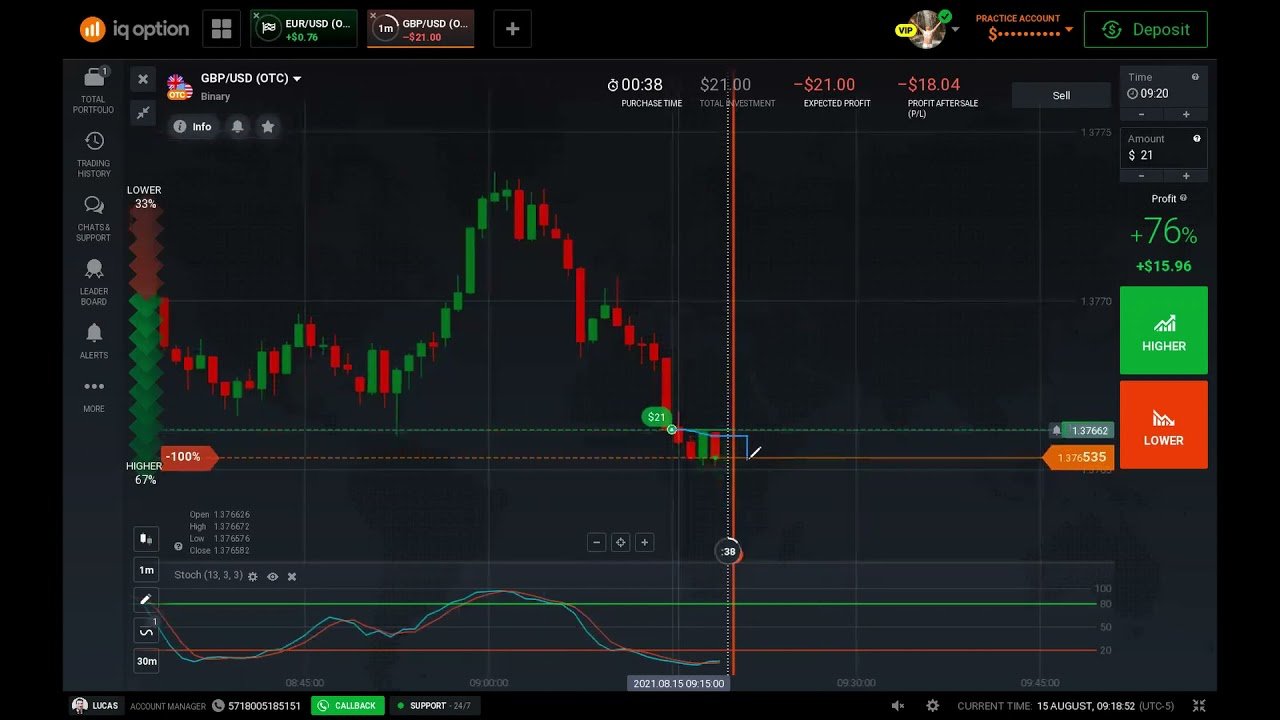Open Trading History in sidebar
Viewport: 1280px width, 720px height.
point(94,155)
